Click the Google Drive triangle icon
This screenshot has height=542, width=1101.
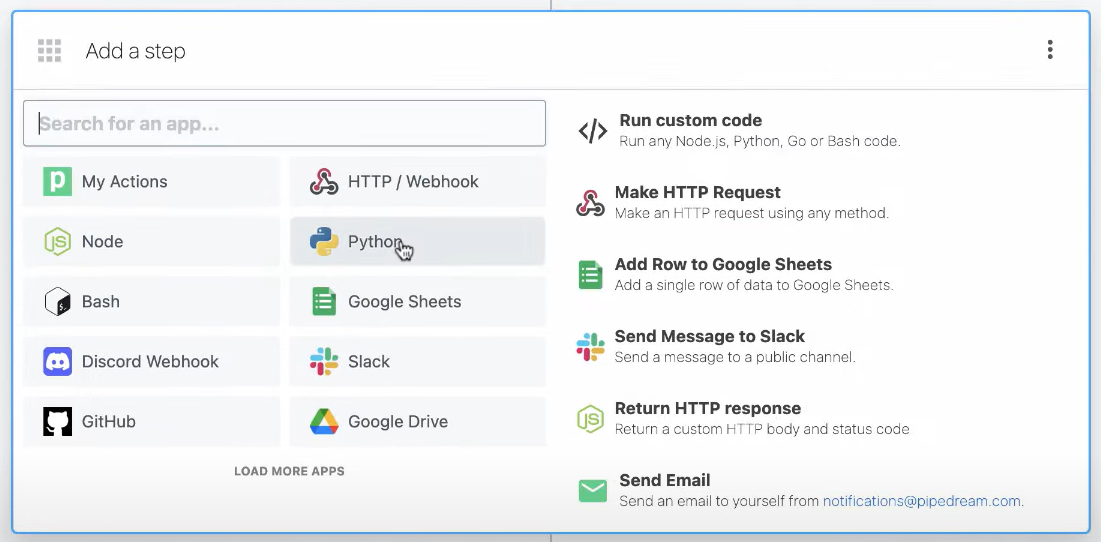tap(324, 421)
